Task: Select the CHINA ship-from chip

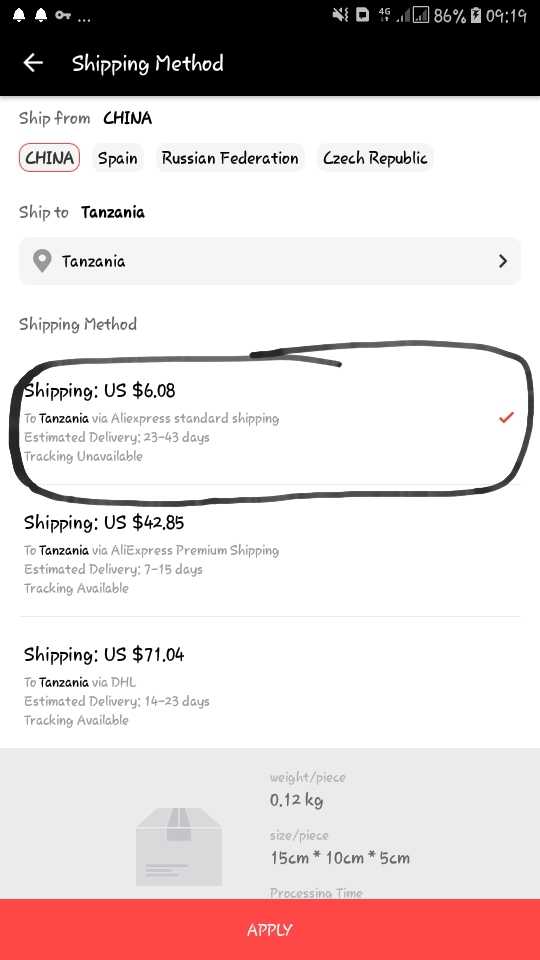Action: coord(49,158)
